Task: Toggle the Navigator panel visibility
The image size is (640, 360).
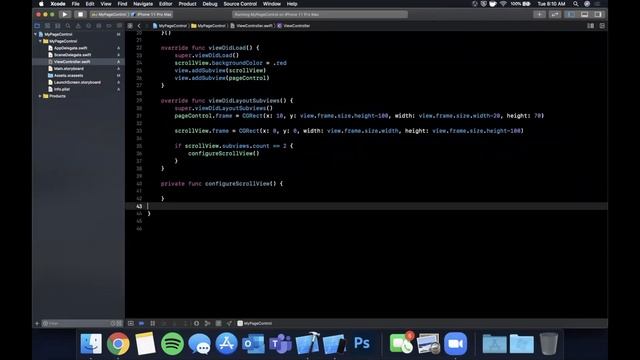Action: 571,14
